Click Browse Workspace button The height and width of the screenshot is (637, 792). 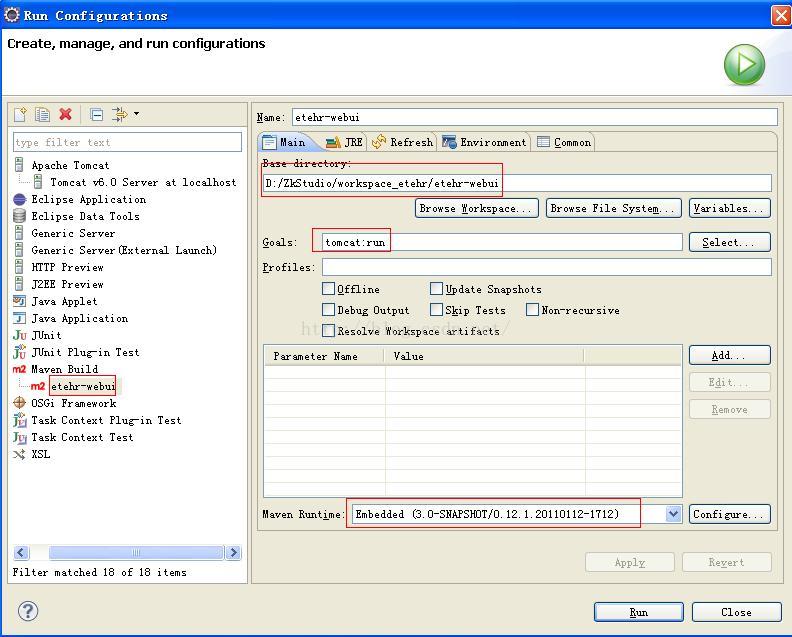pyautogui.click(x=476, y=208)
